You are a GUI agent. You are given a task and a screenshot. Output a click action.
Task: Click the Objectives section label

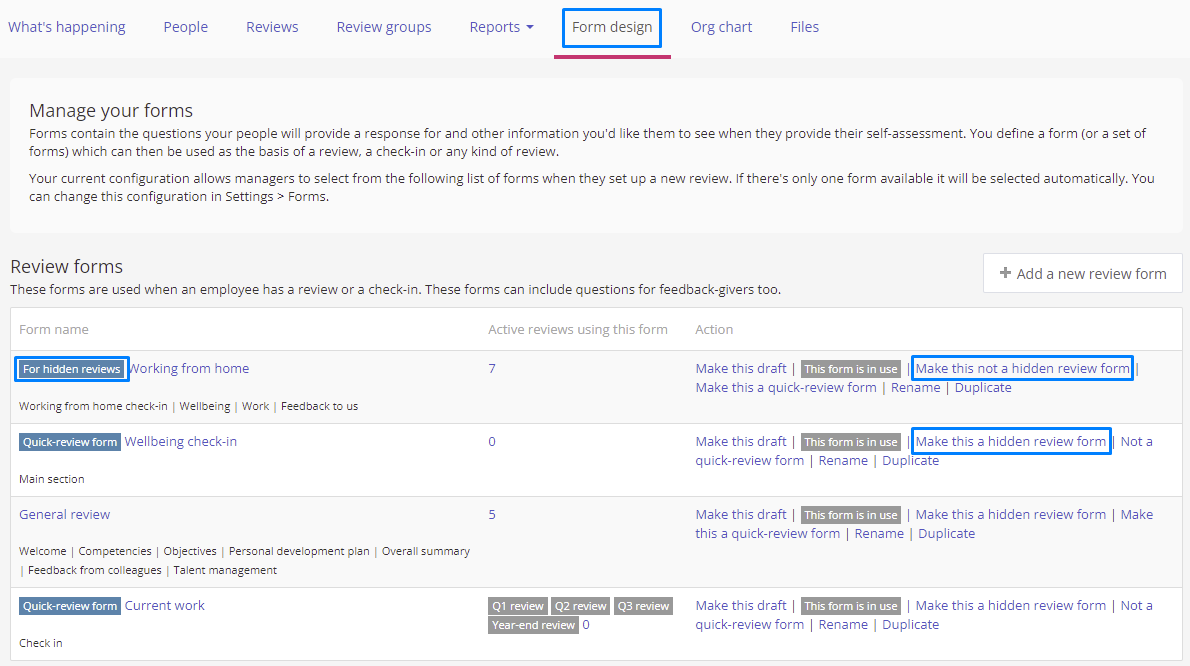coord(190,551)
